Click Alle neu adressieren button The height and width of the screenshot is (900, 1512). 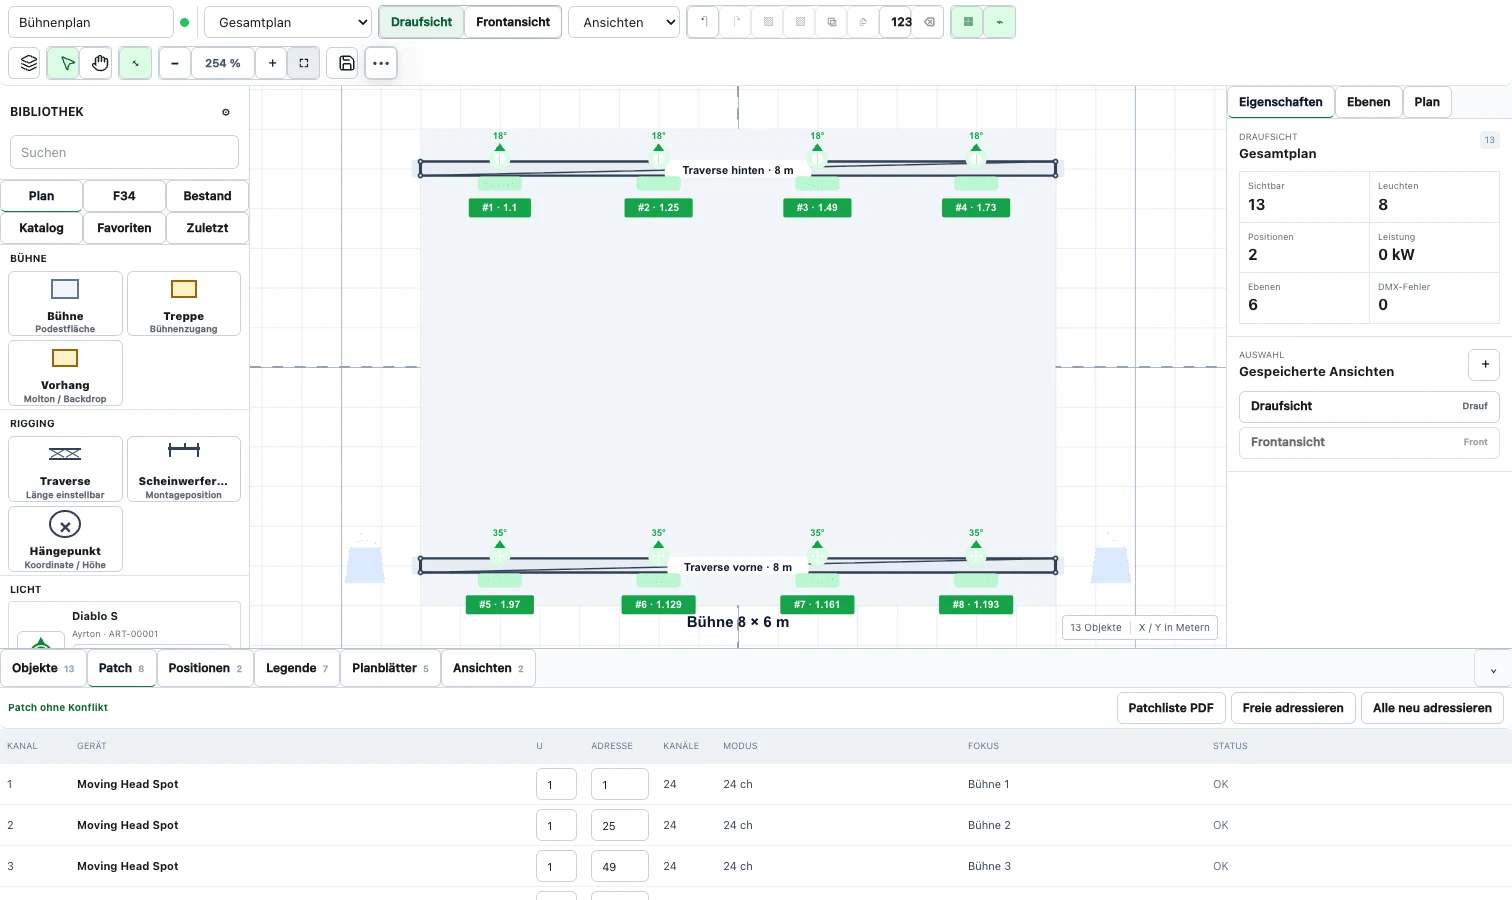[1432, 708]
